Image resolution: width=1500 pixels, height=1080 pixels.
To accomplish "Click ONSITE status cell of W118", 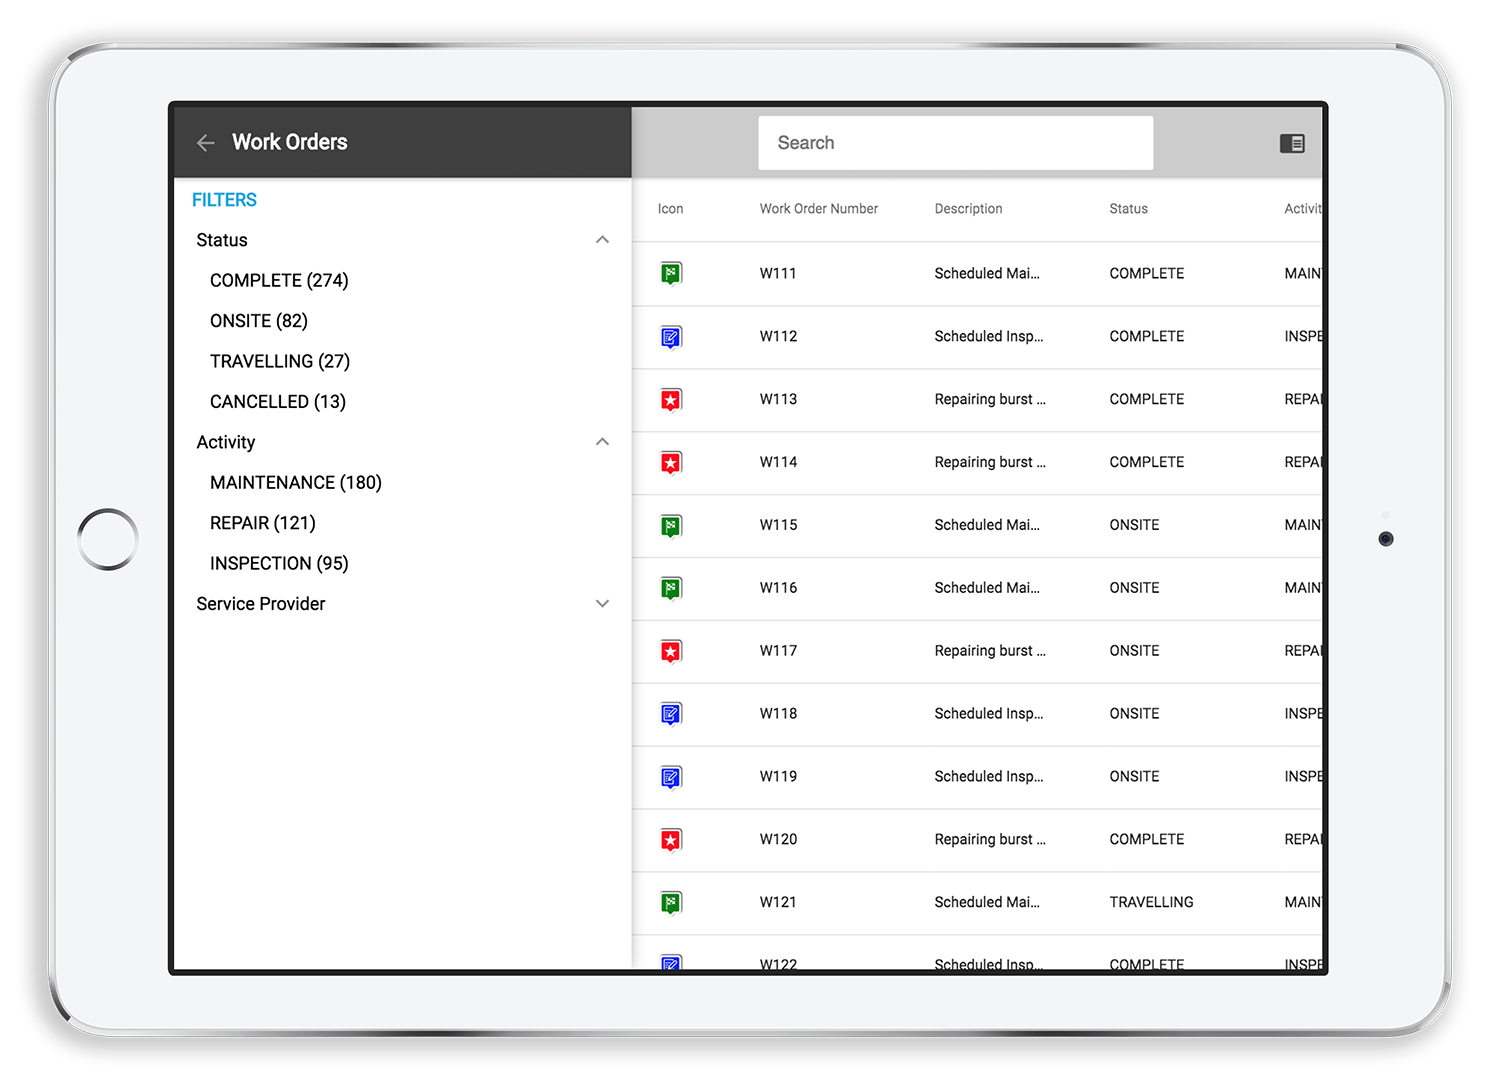I will 1134,714.
